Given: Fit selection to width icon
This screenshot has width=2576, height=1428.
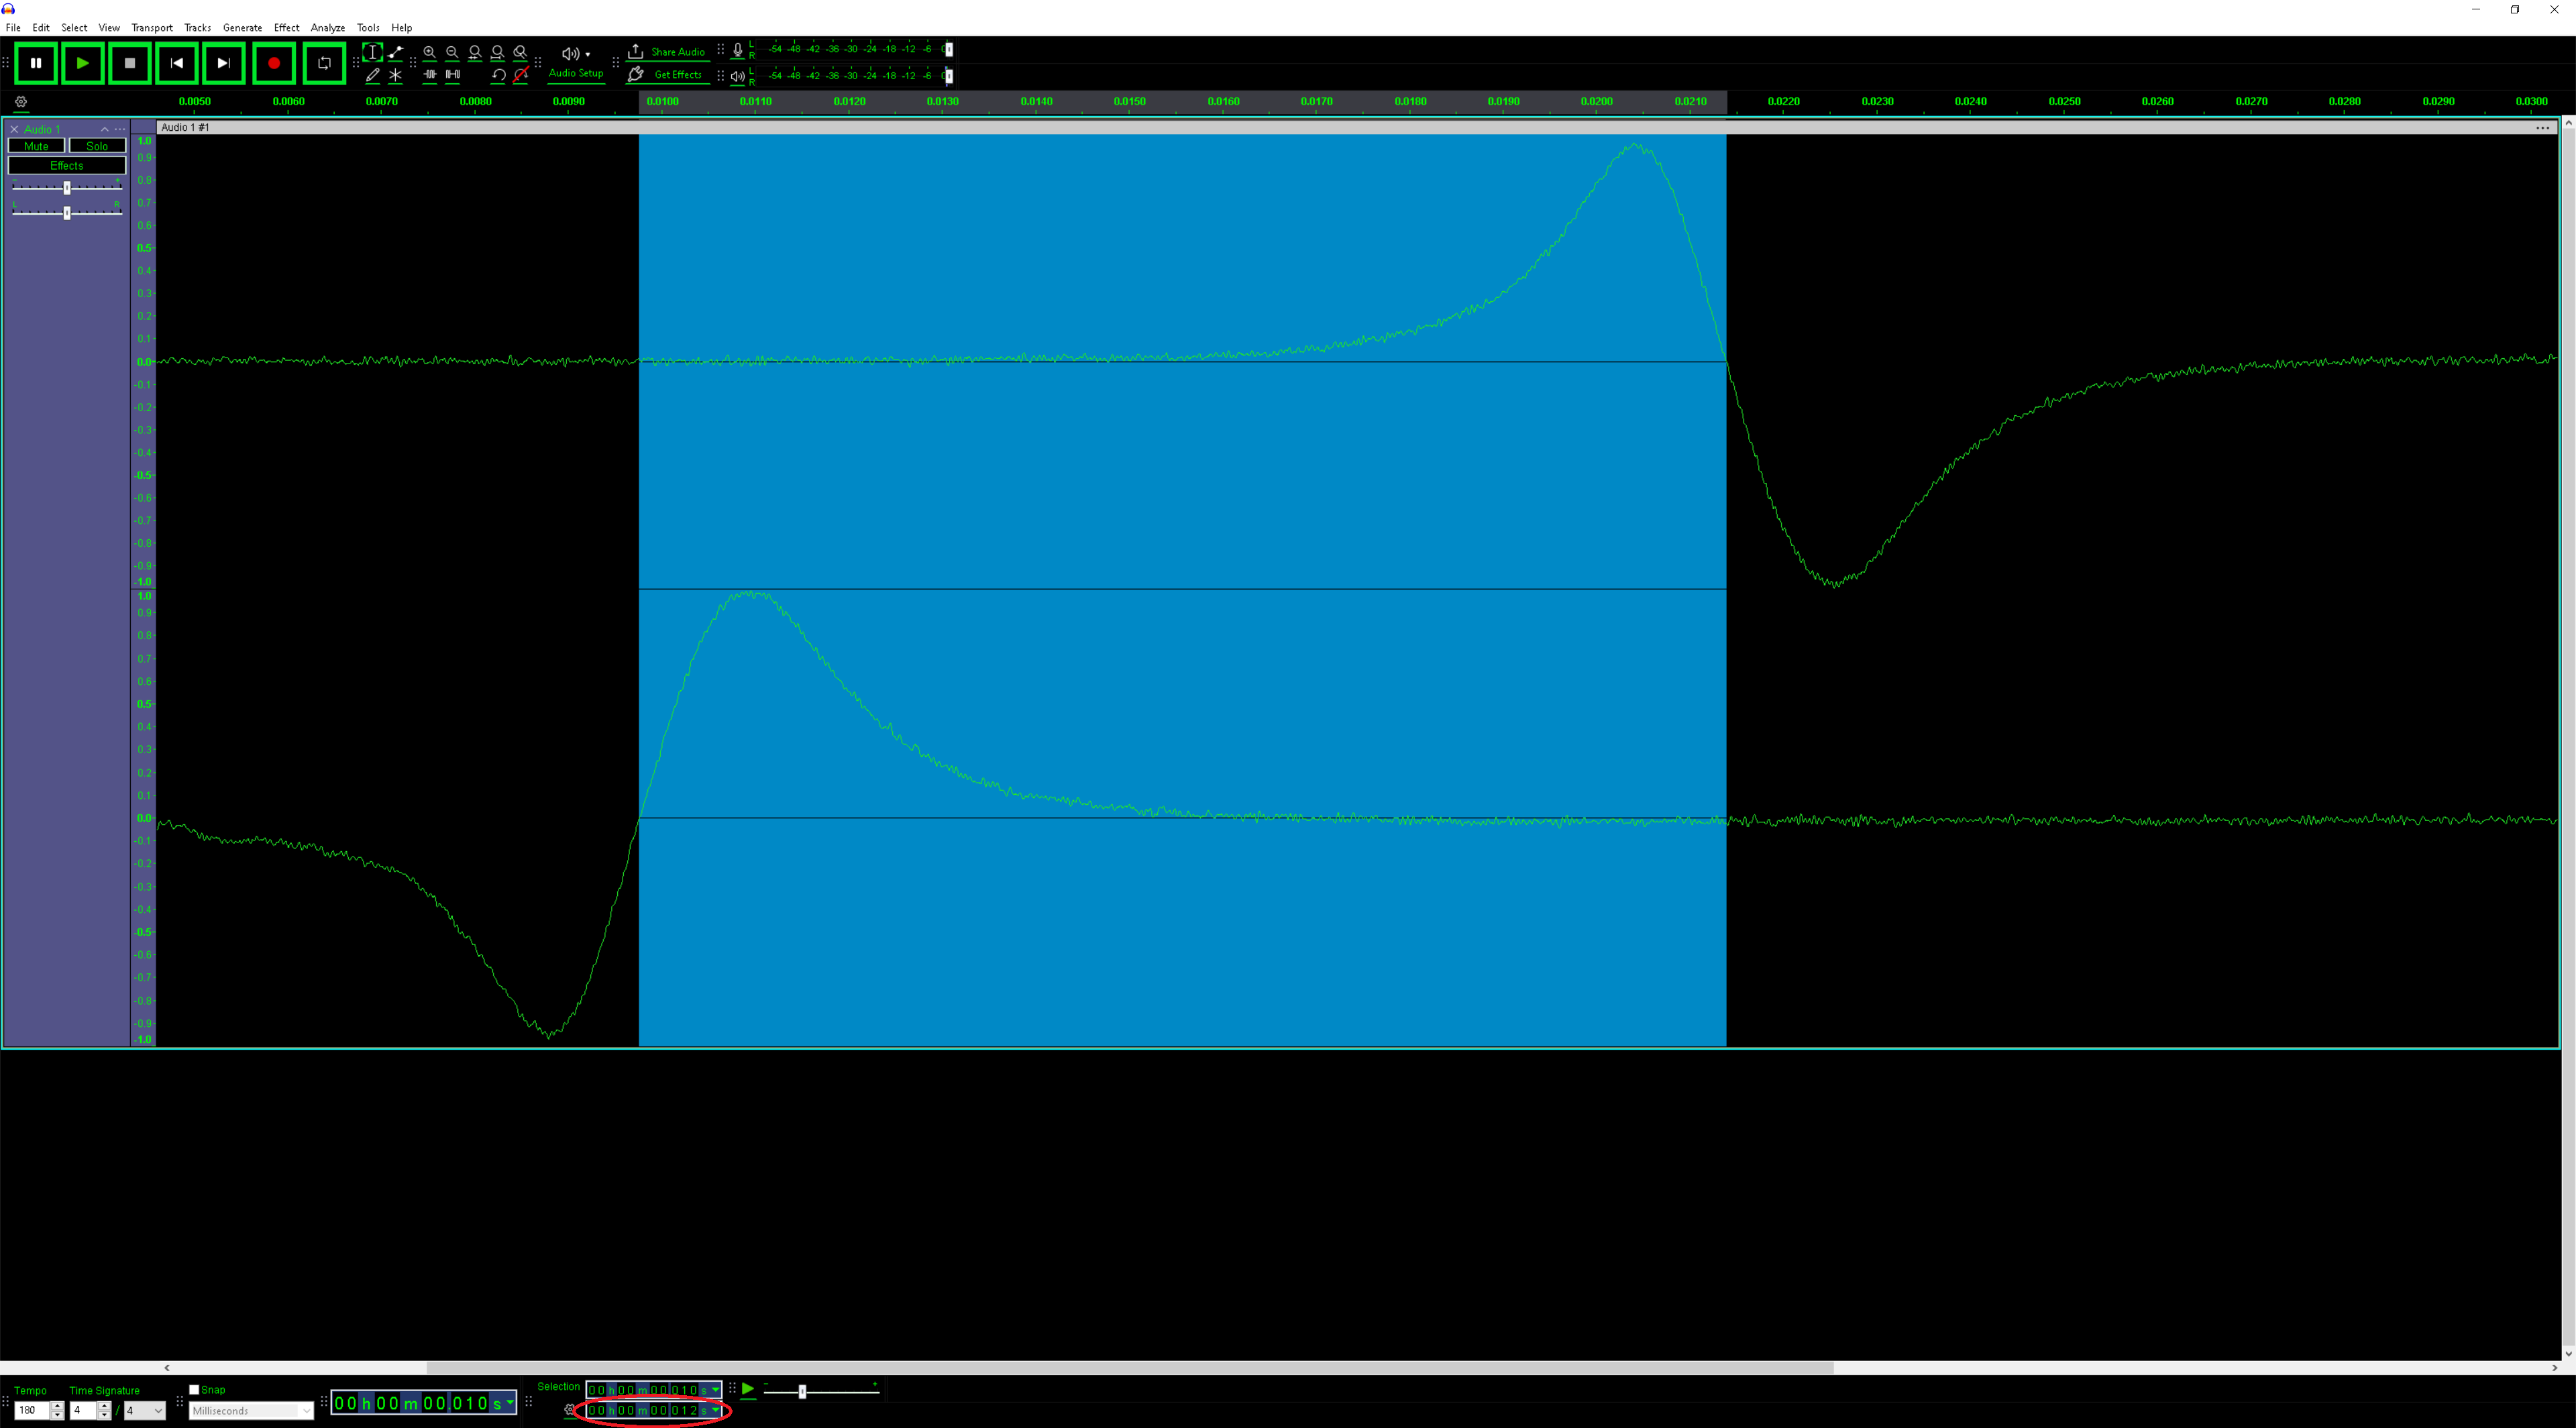Looking at the screenshot, I should tap(475, 52).
